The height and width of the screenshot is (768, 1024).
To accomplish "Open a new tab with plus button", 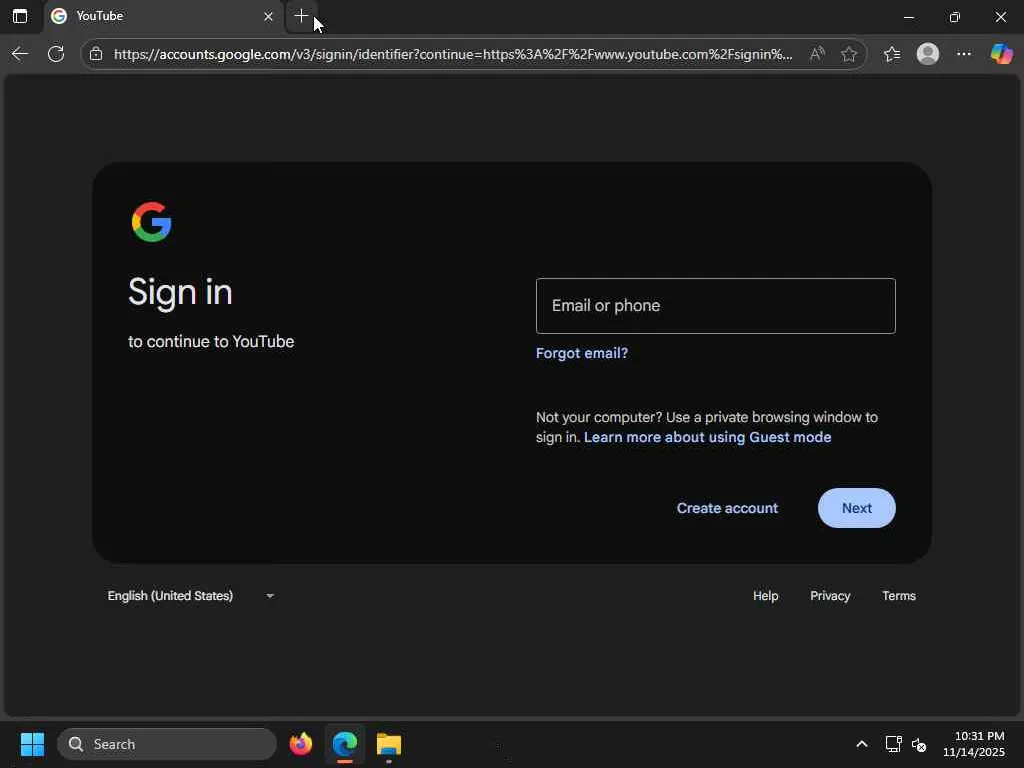I will click(x=301, y=16).
